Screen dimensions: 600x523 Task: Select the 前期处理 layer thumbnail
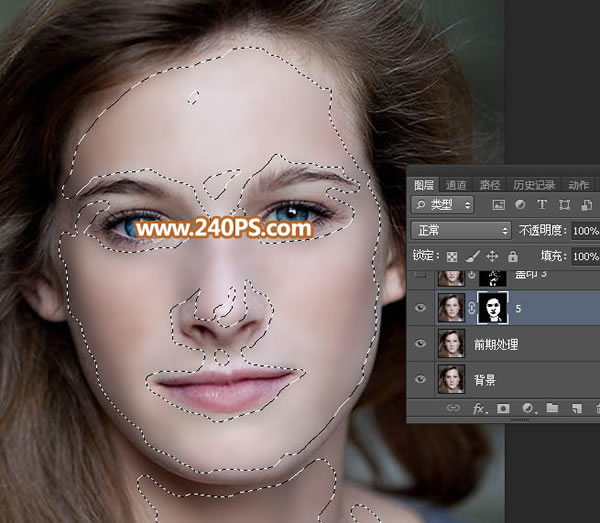pyautogui.click(x=452, y=343)
